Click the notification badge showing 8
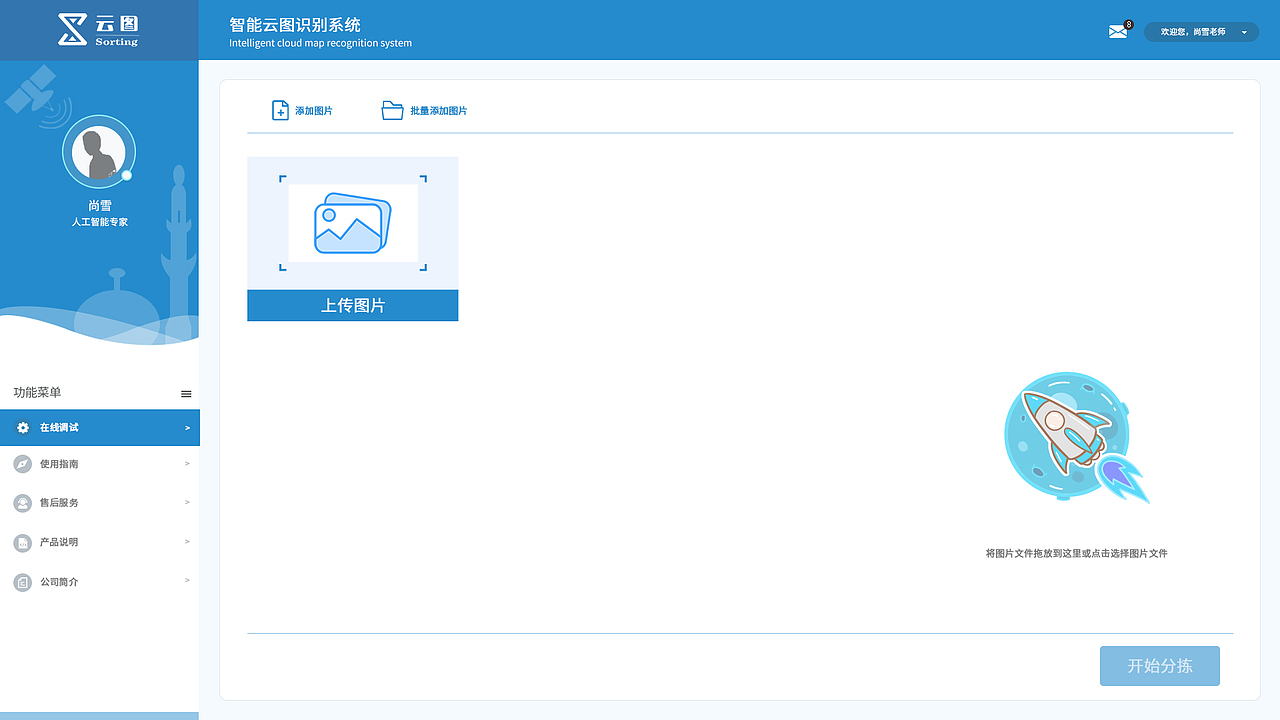This screenshot has width=1280, height=720. click(1129, 24)
